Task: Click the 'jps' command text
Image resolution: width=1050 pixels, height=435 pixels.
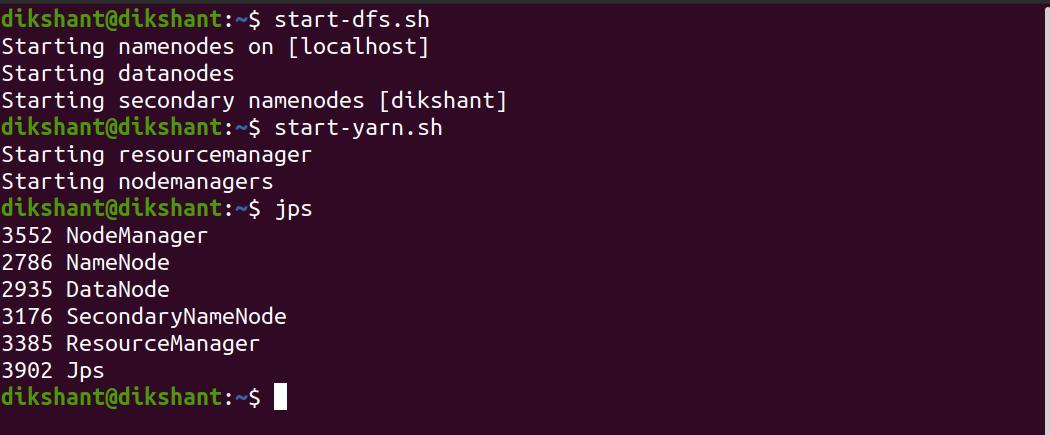Action: tap(294, 209)
